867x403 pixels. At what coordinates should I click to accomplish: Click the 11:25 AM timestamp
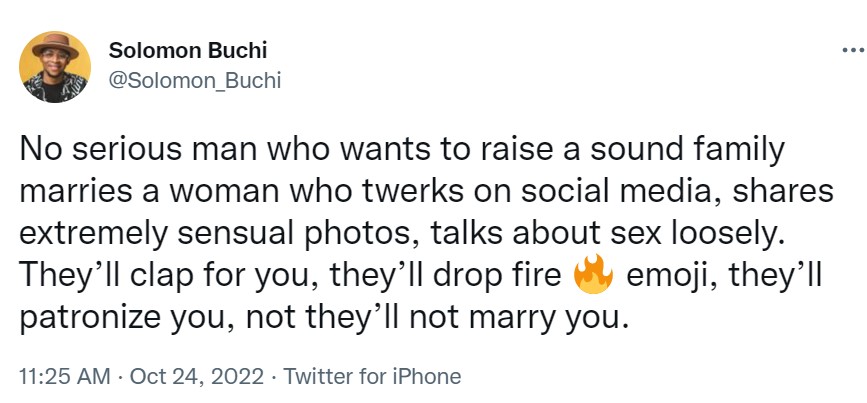pos(68,376)
